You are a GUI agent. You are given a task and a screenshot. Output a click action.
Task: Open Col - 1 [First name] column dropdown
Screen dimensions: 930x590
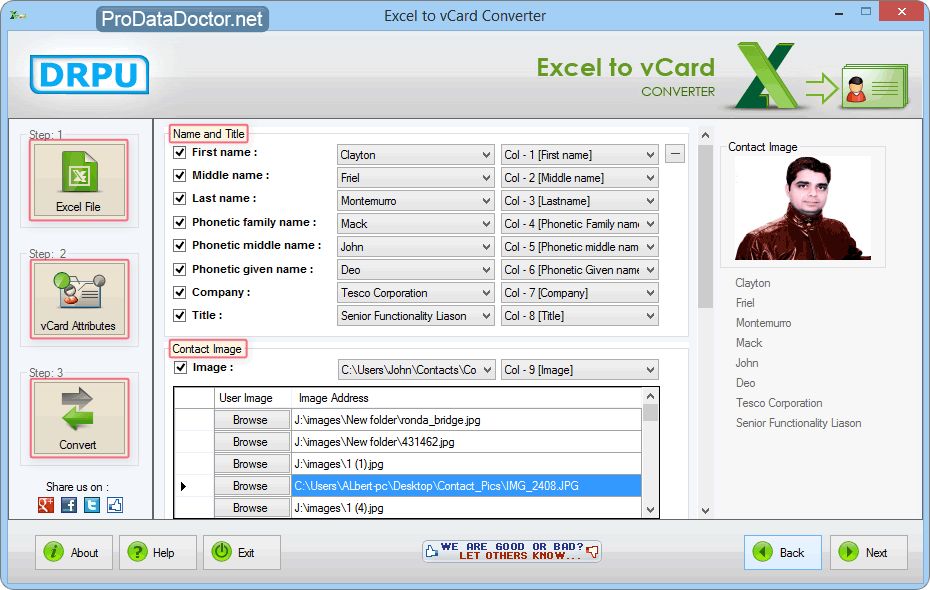pyautogui.click(x=579, y=155)
